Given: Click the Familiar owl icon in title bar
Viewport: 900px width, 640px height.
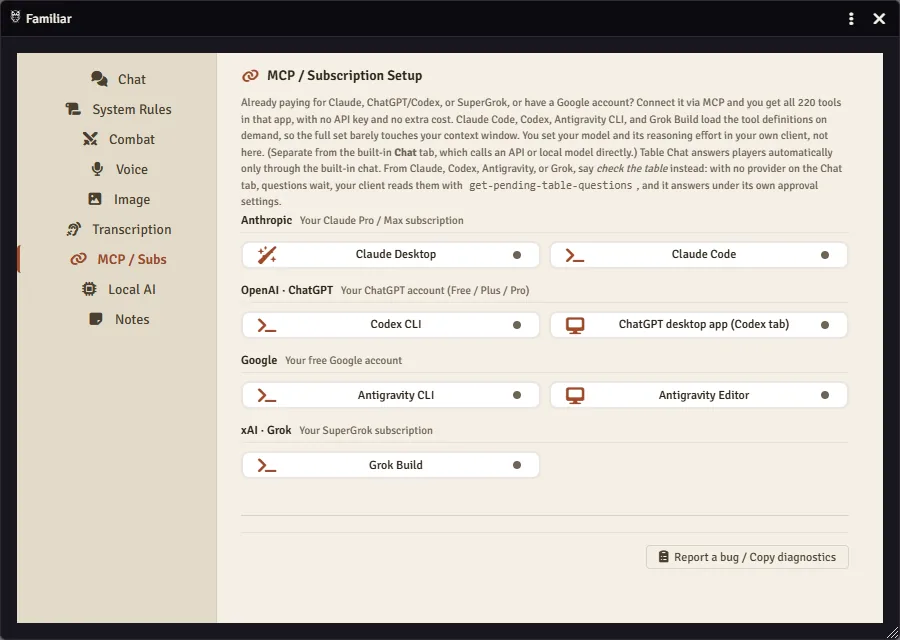Looking at the screenshot, I should (x=15, y=17).
